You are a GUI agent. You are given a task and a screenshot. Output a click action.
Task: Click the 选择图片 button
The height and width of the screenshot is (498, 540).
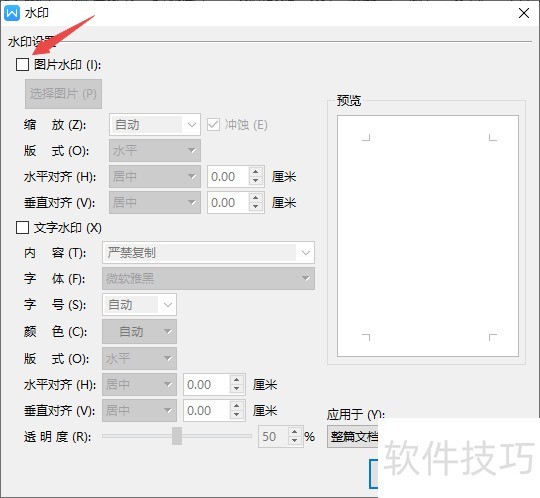[63, 94]
